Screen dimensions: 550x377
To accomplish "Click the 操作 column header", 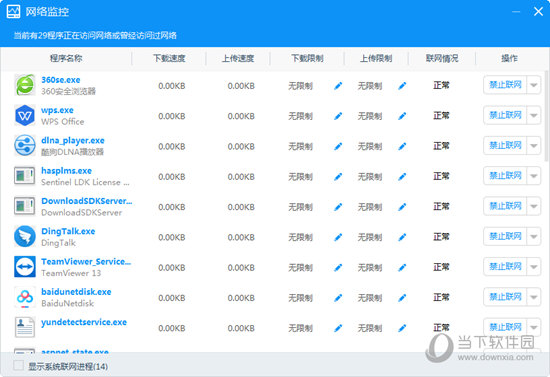I will point(509,58).
